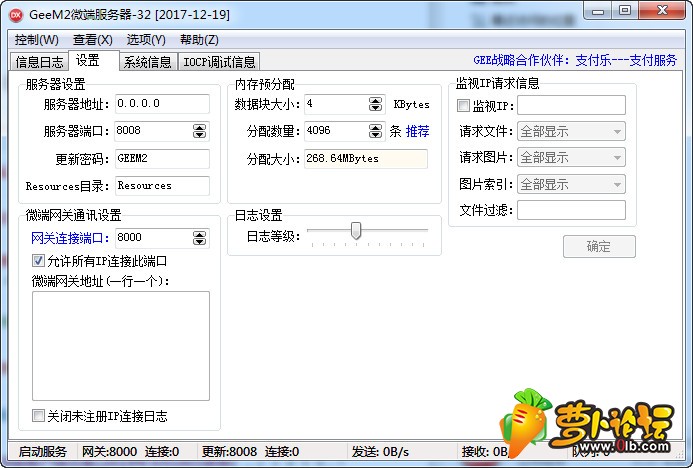Increase 网关连接端口 with the up arrow
The height and width of the screenshot is (468, 693).
pyautogui.click(x=200, y=234)
